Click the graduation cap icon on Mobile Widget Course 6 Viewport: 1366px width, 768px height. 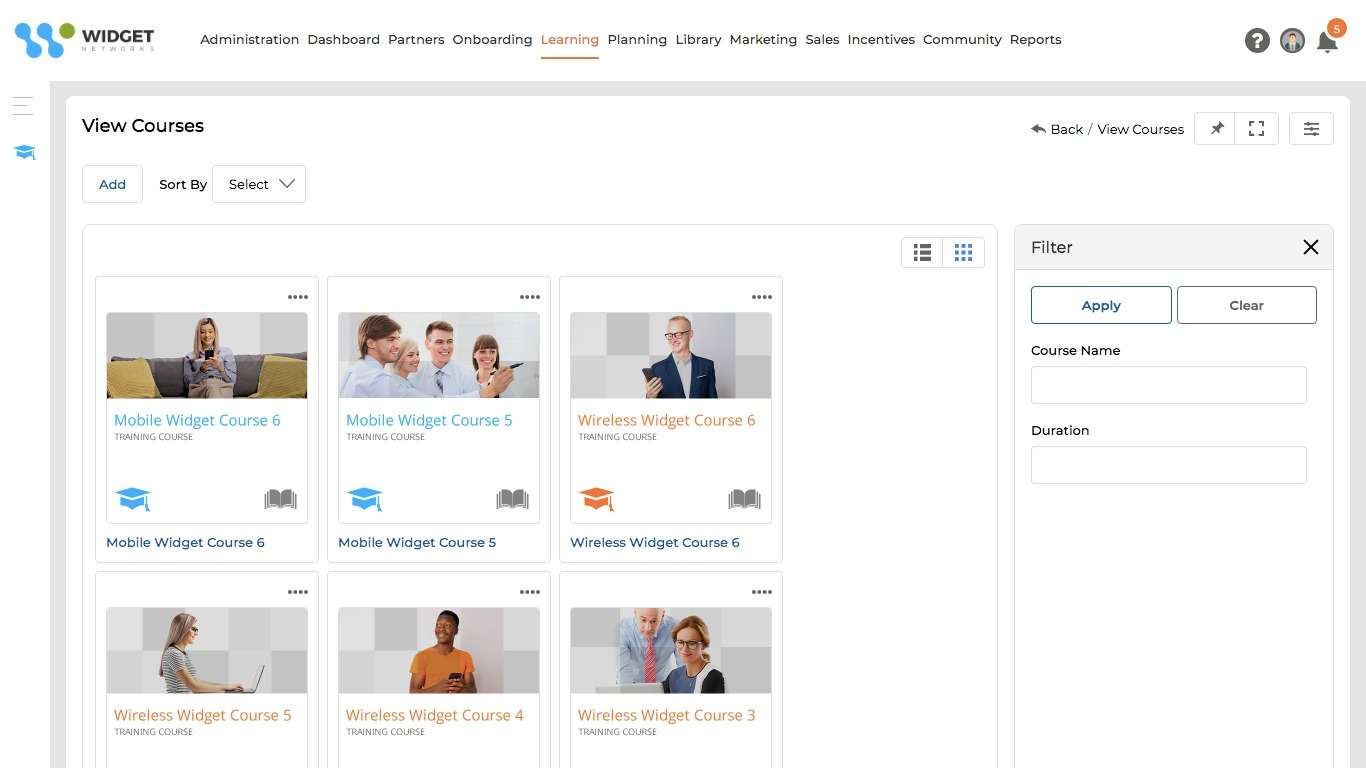pos(133,499)
